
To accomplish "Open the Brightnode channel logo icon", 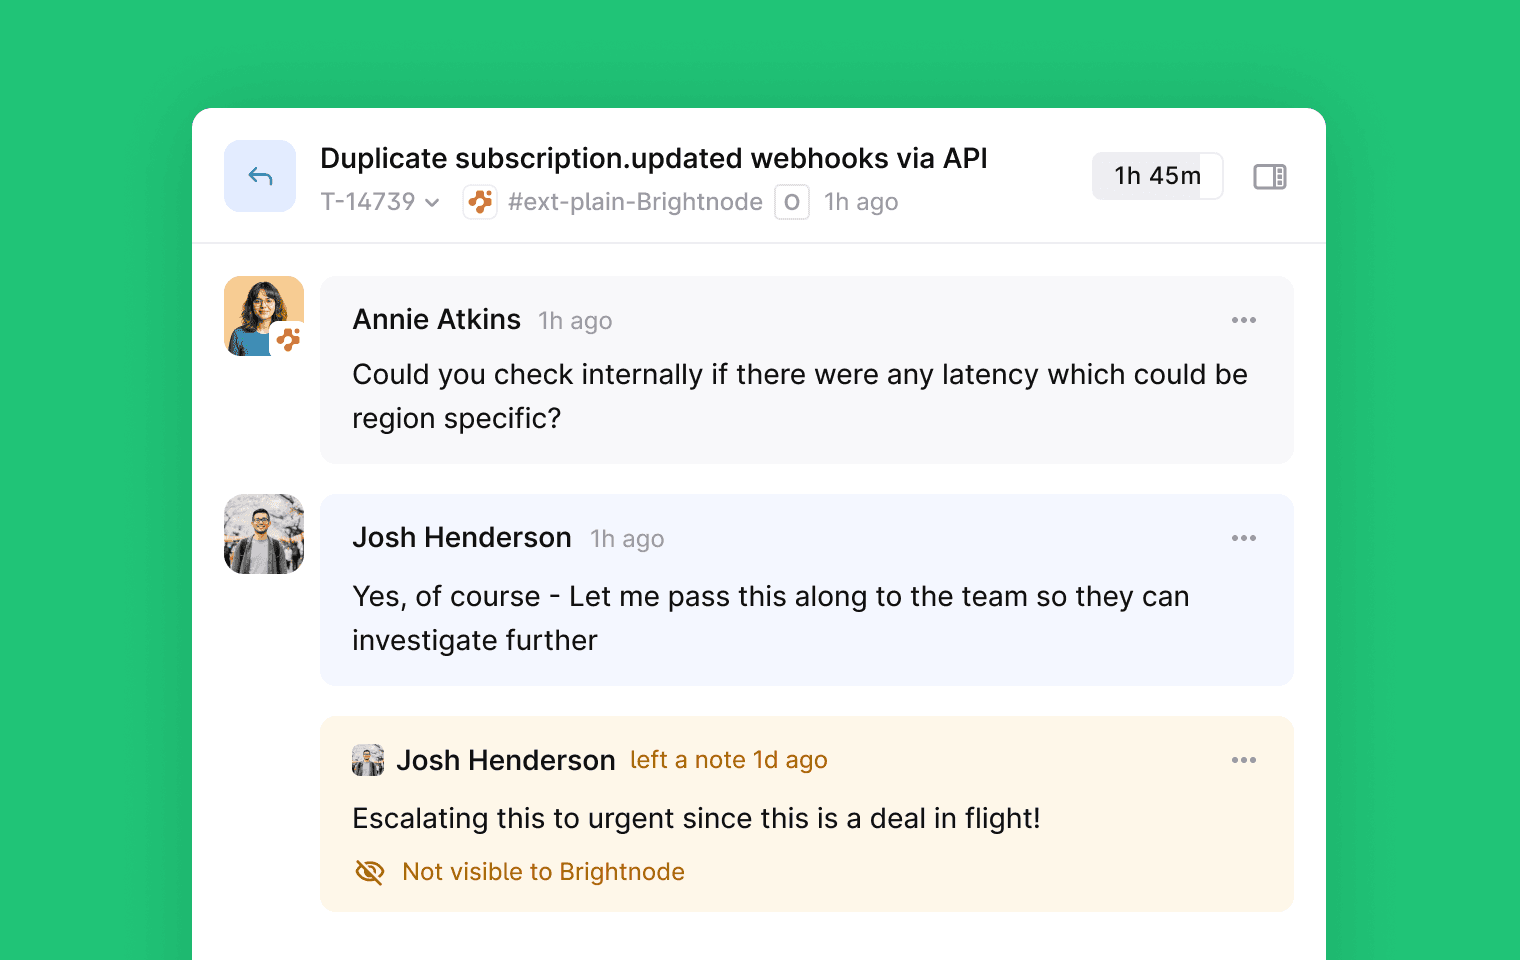I will 480,202.
